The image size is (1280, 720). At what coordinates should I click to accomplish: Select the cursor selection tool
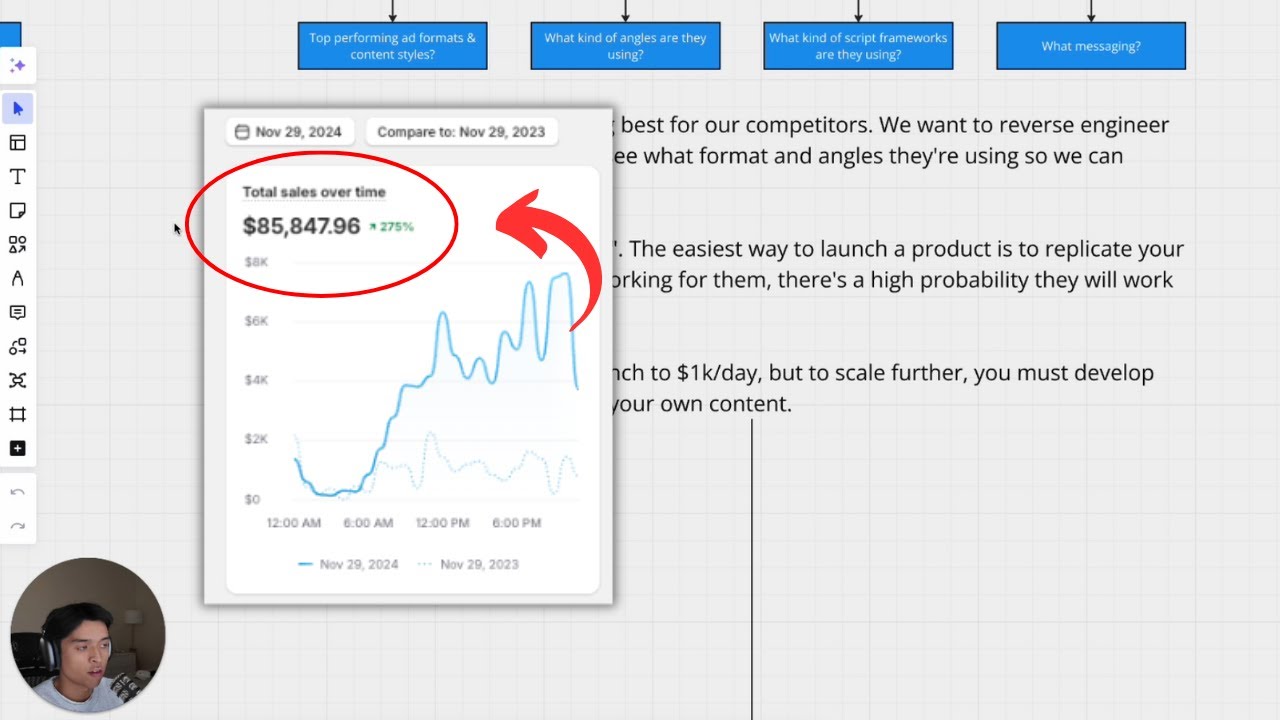[x=17, y=108]
